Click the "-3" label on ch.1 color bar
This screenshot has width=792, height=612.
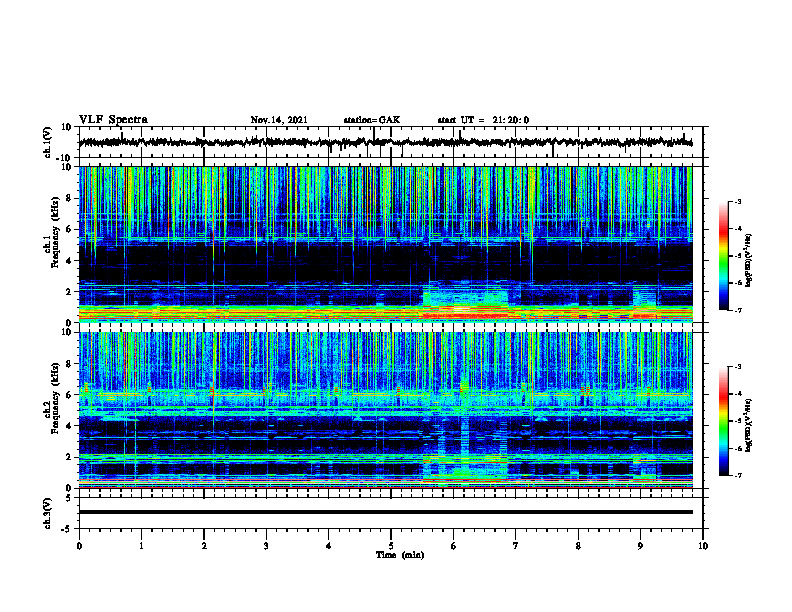pos(737,201)
